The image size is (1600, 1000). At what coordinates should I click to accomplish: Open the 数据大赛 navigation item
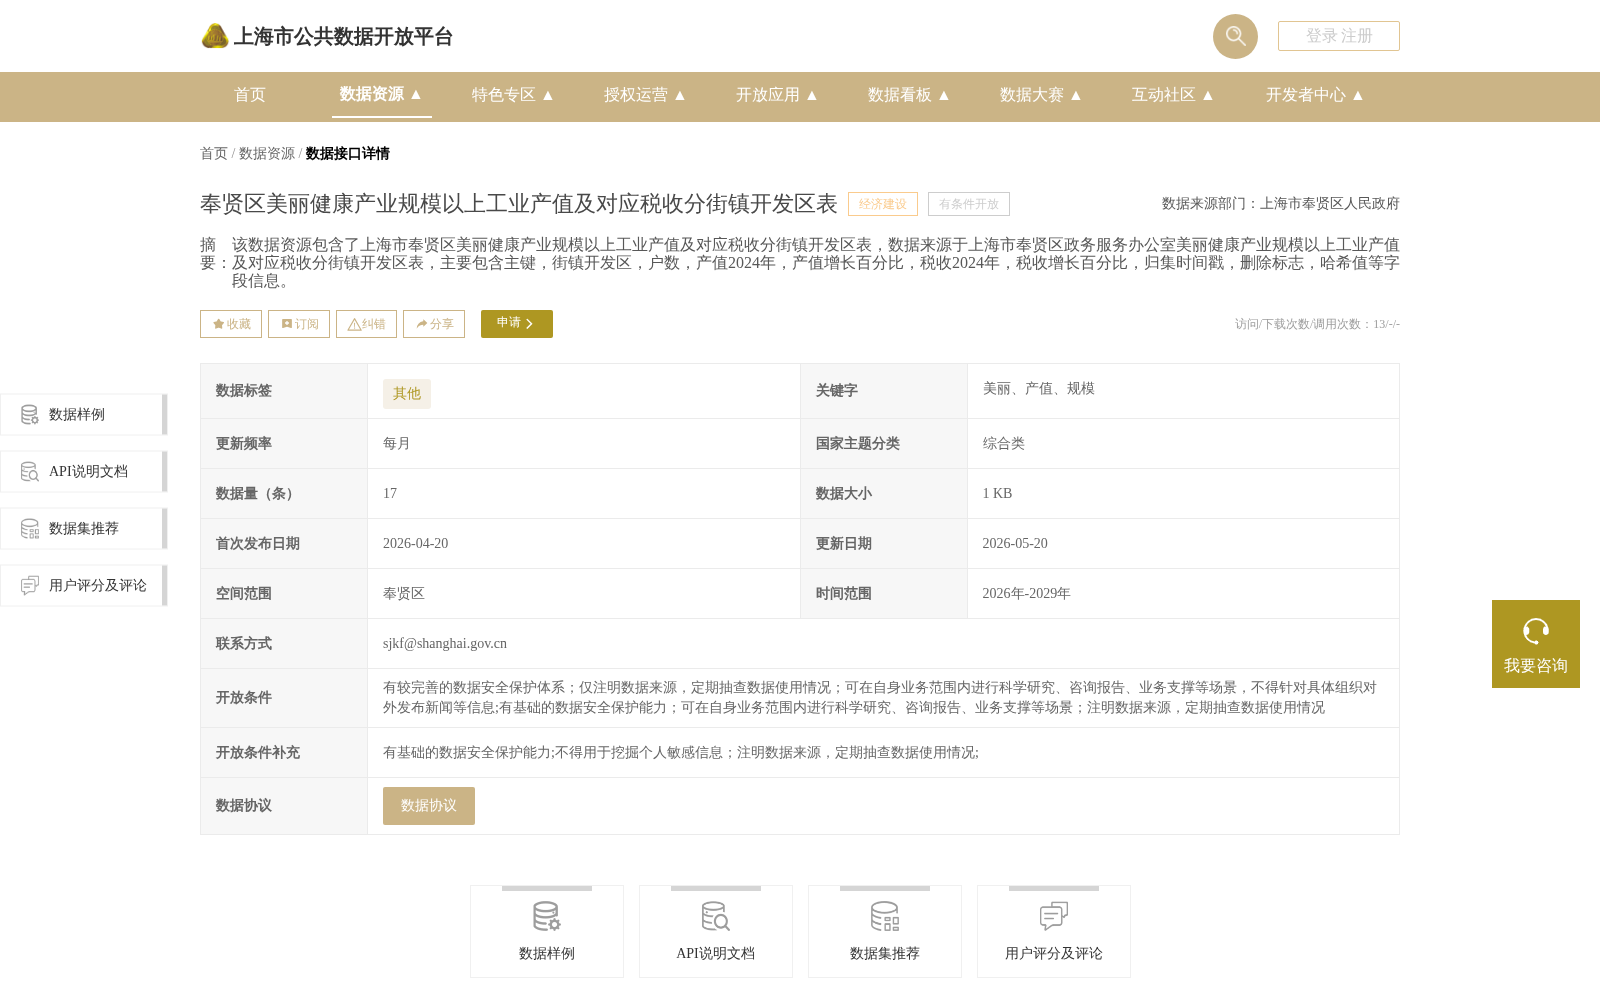click(x=1032, y=95)
